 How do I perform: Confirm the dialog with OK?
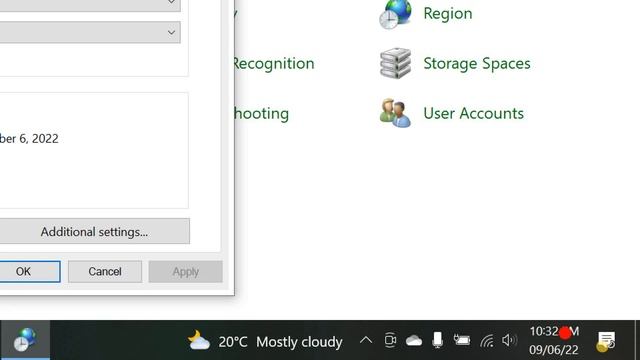click(x=29, y=271)
